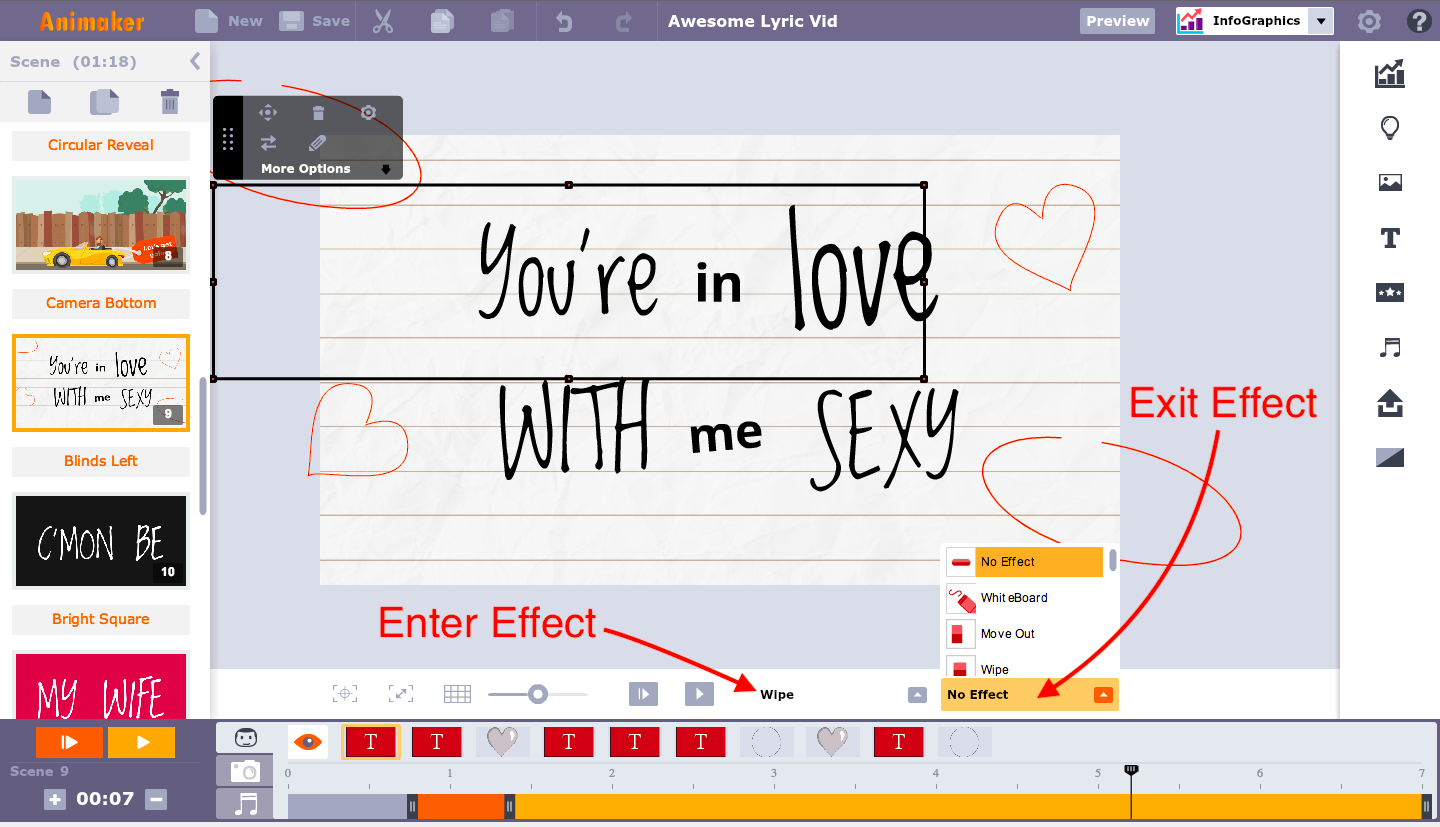The height and width of the screenshot is (827, 1440).
Task: Open the background gradient icon
Action: (x=1390, y=458)
